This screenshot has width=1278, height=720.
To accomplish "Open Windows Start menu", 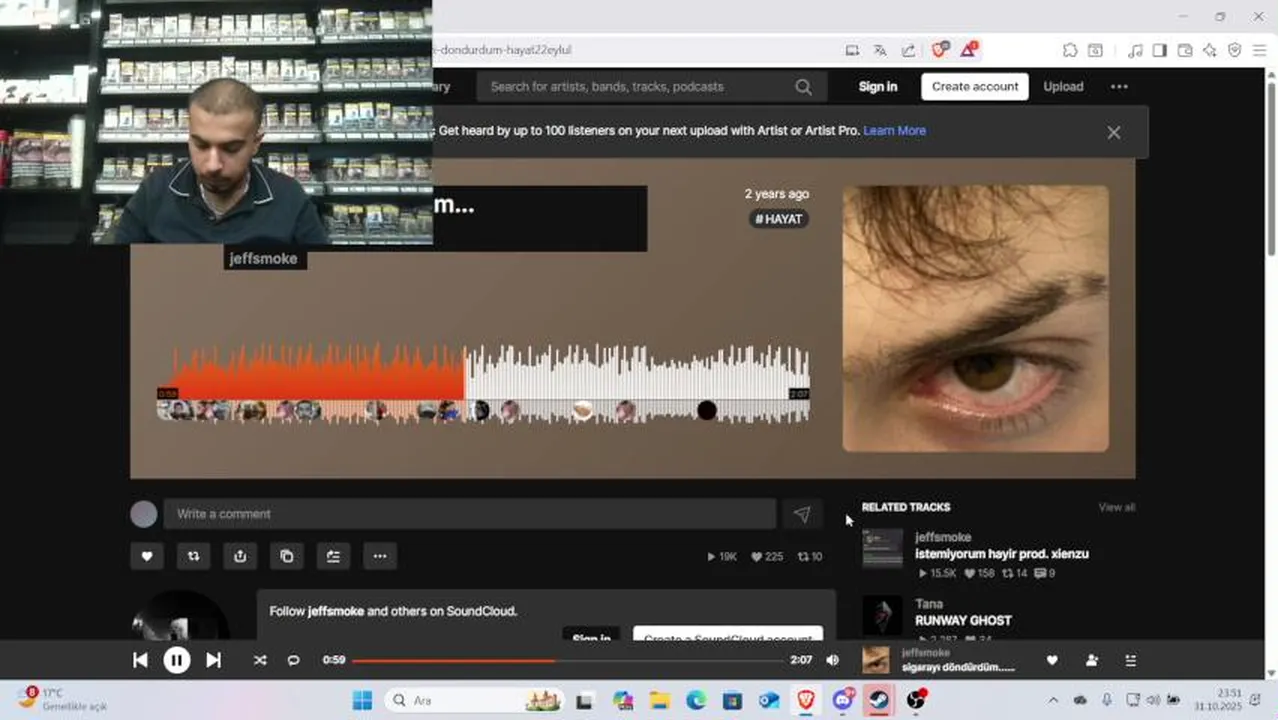I will [362, 700].
